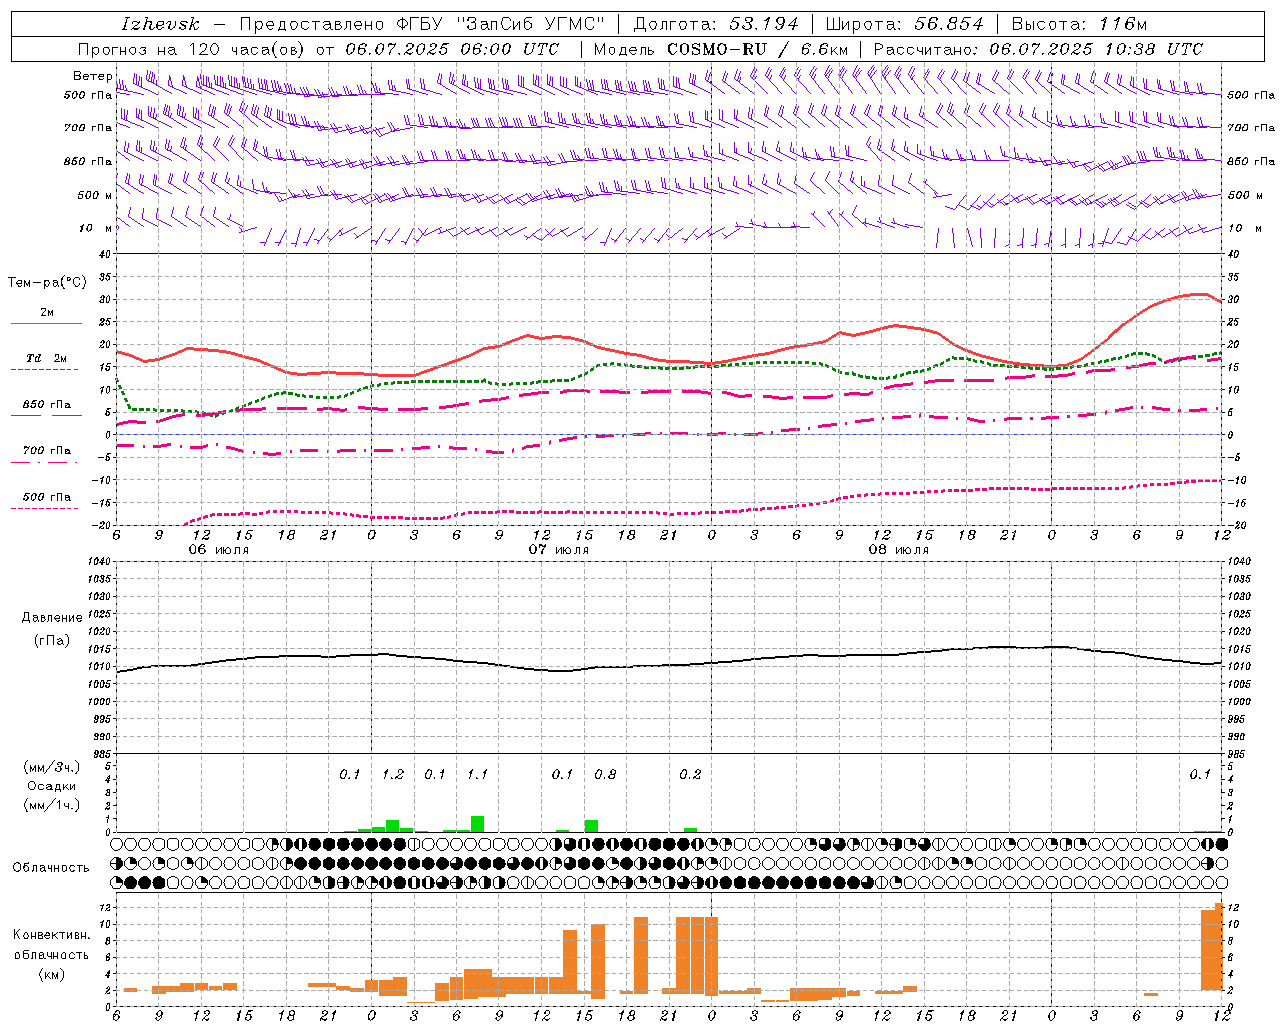
Task: Click the "07 июля" date label
Action: click(559, 550)
